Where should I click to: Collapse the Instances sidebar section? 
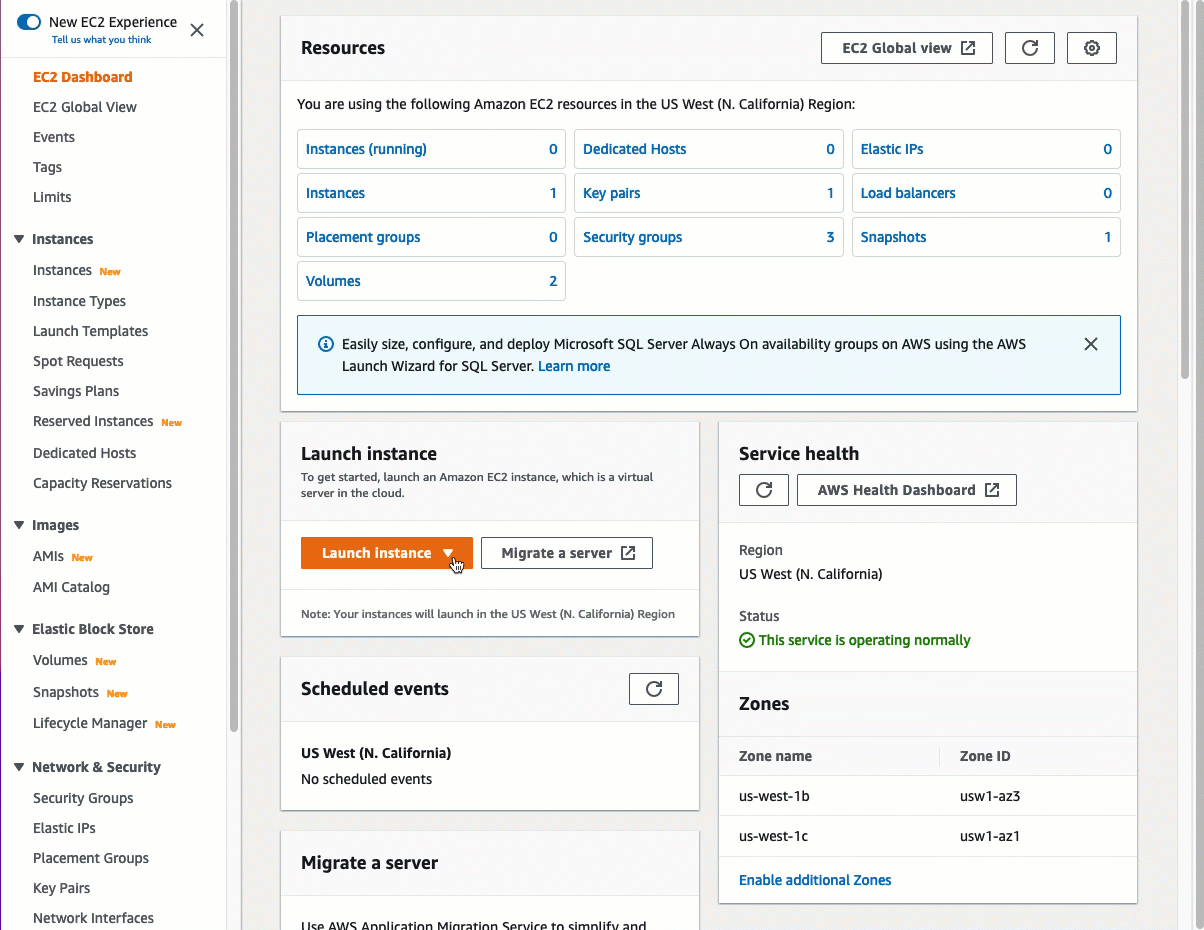(x=19, y=239)
